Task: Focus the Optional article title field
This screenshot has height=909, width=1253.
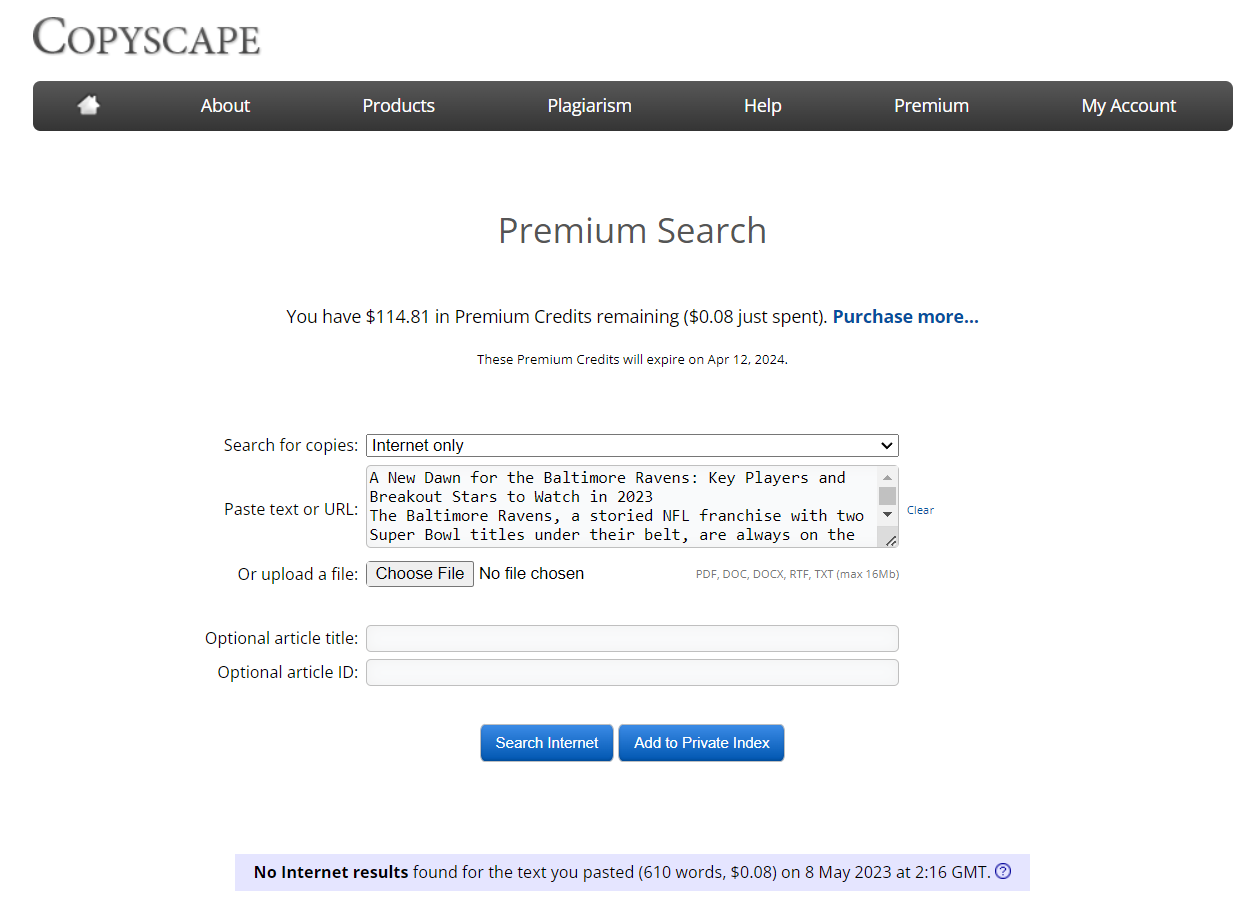Action: (632, 638)
